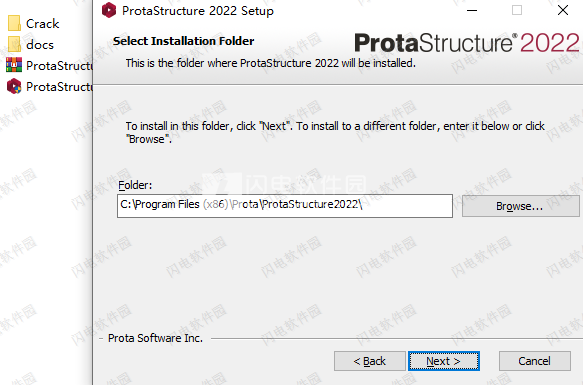Click the disabled maximize button
The width and height of the screenshot is (583, 385).
pyautogui.click(x=517, y=10)
